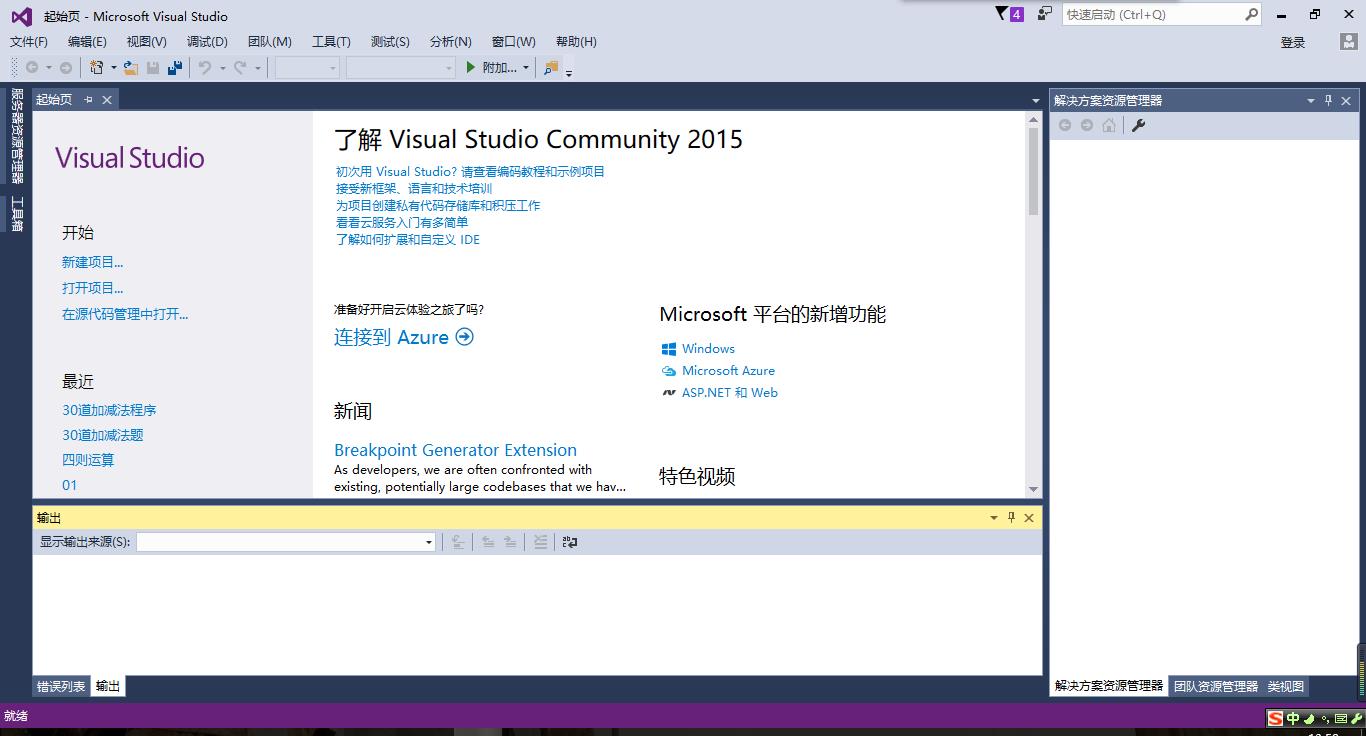Screen dimensions: 1366x736
Task: Click the Start Page vertical scrollbar thumb
Action: (x=1034, y=171)
